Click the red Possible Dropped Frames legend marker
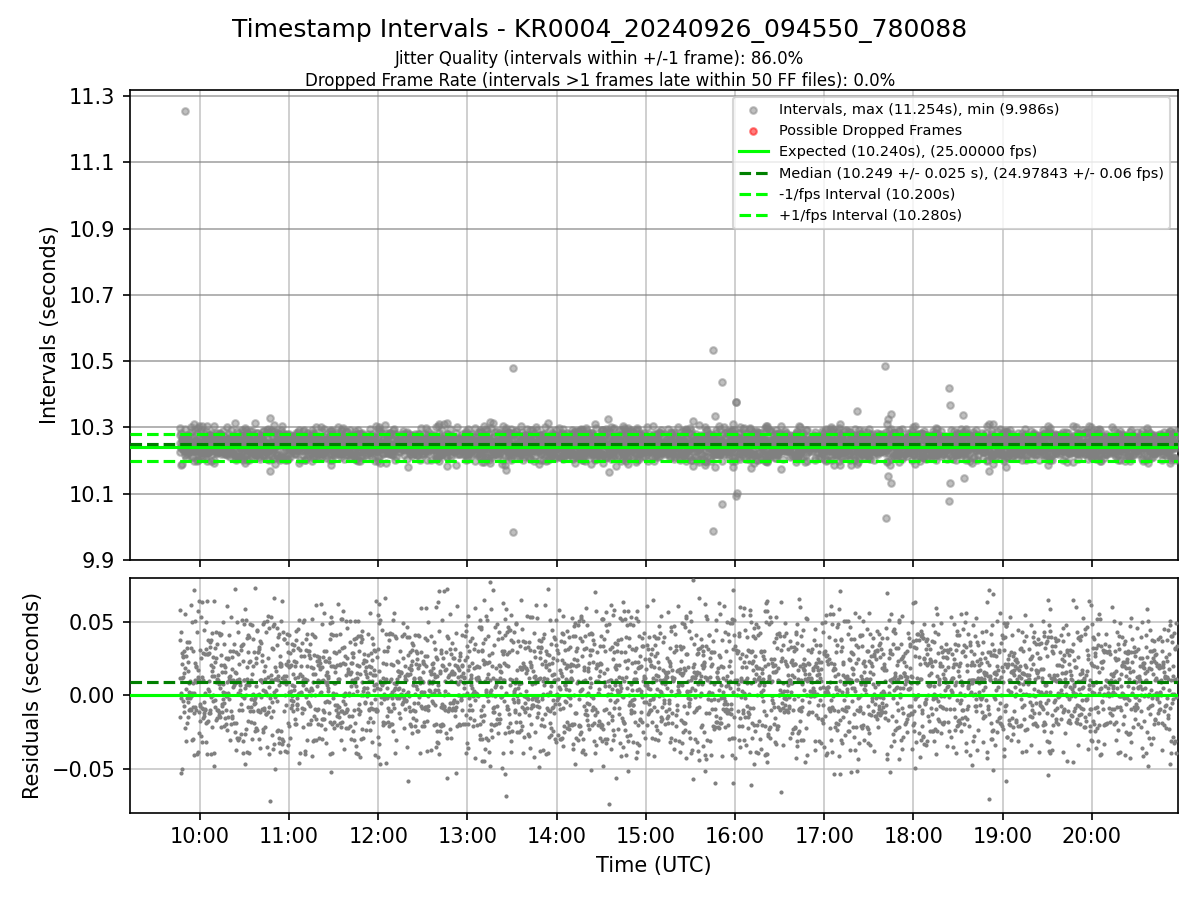This screenshot has height=900, width=1200. [754, 131]
